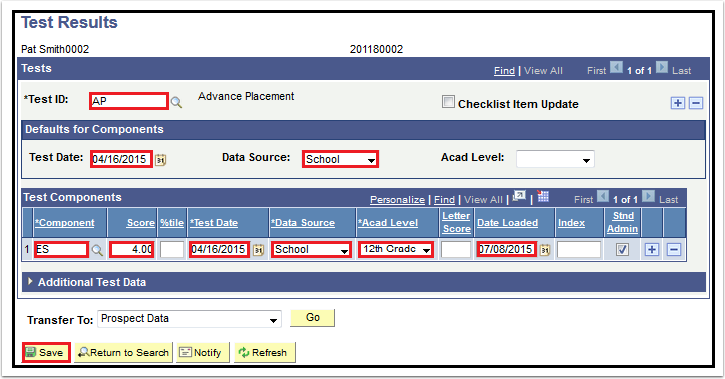
Task: Click Score field showing 4.00
Action: [132, 250]
